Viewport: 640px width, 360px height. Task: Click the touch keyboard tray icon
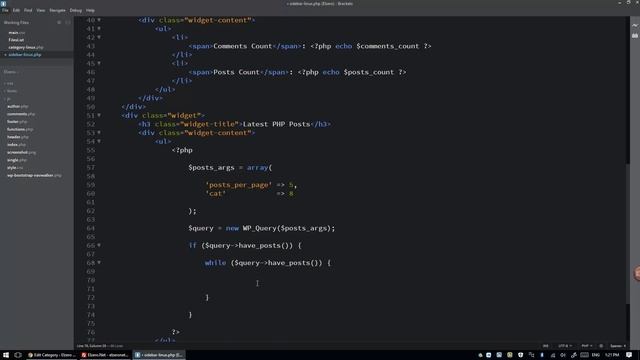point(584,355)
